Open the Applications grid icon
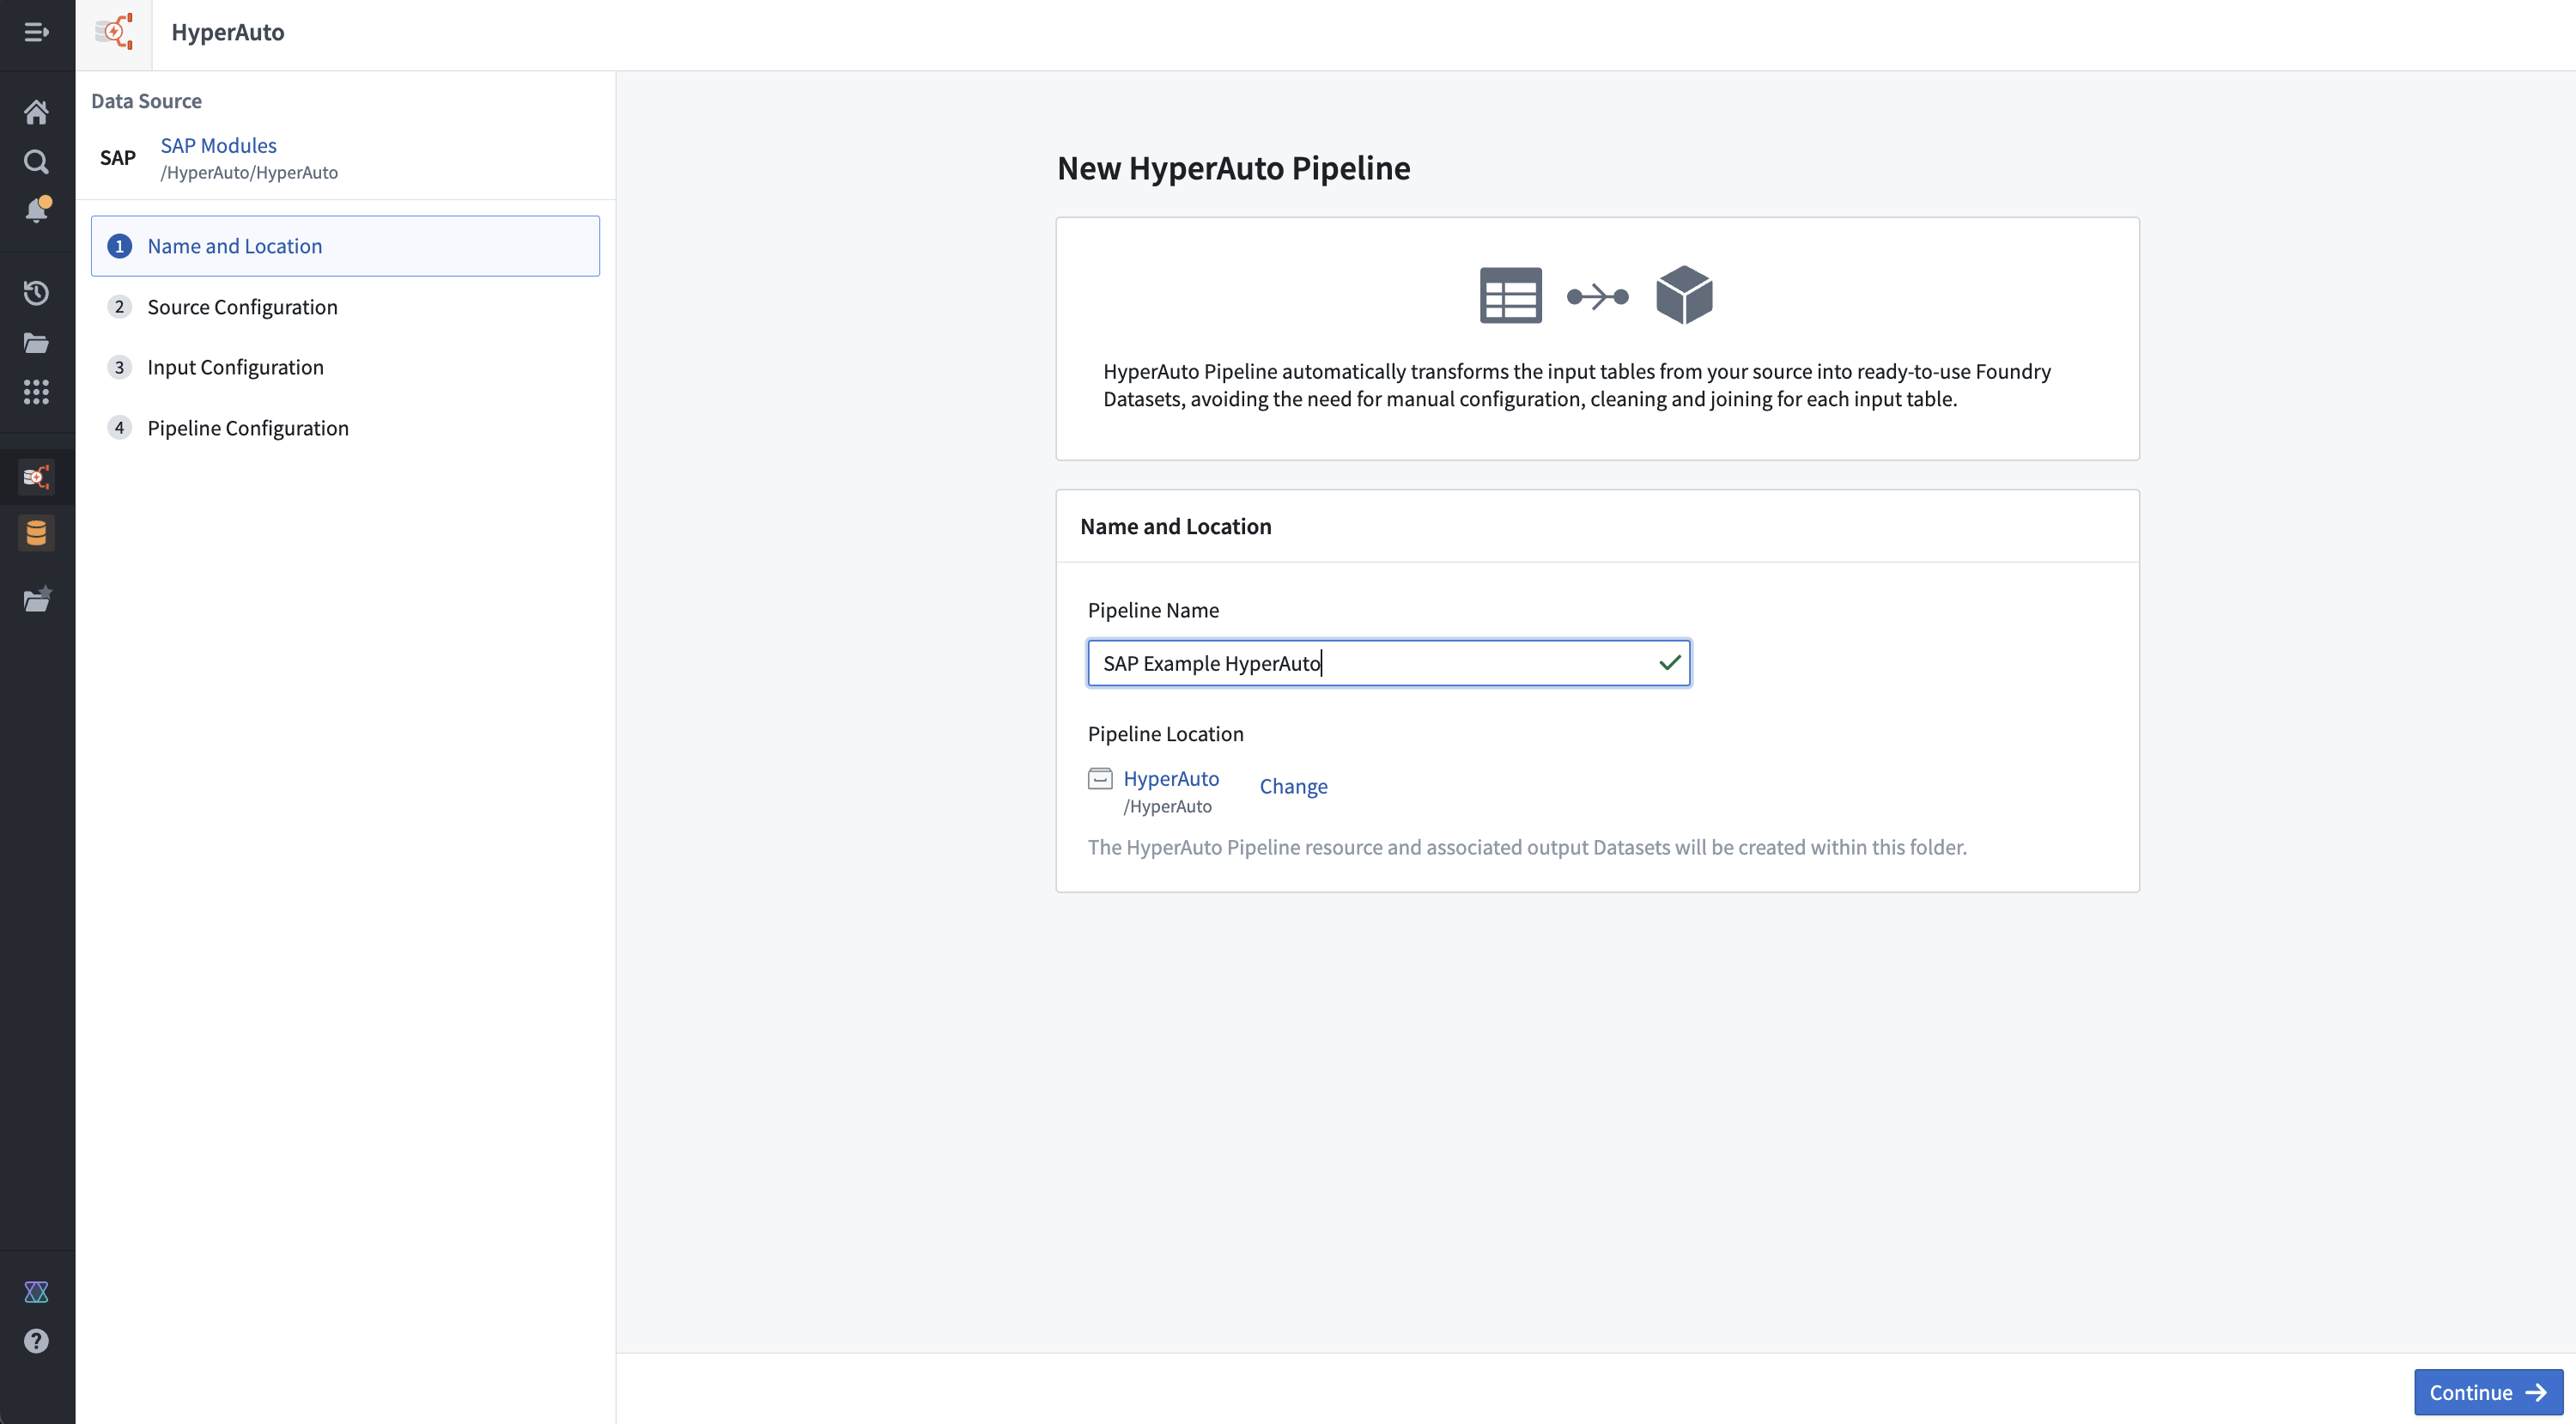This screenshot has height=1424, width=2576. (37, 392)
